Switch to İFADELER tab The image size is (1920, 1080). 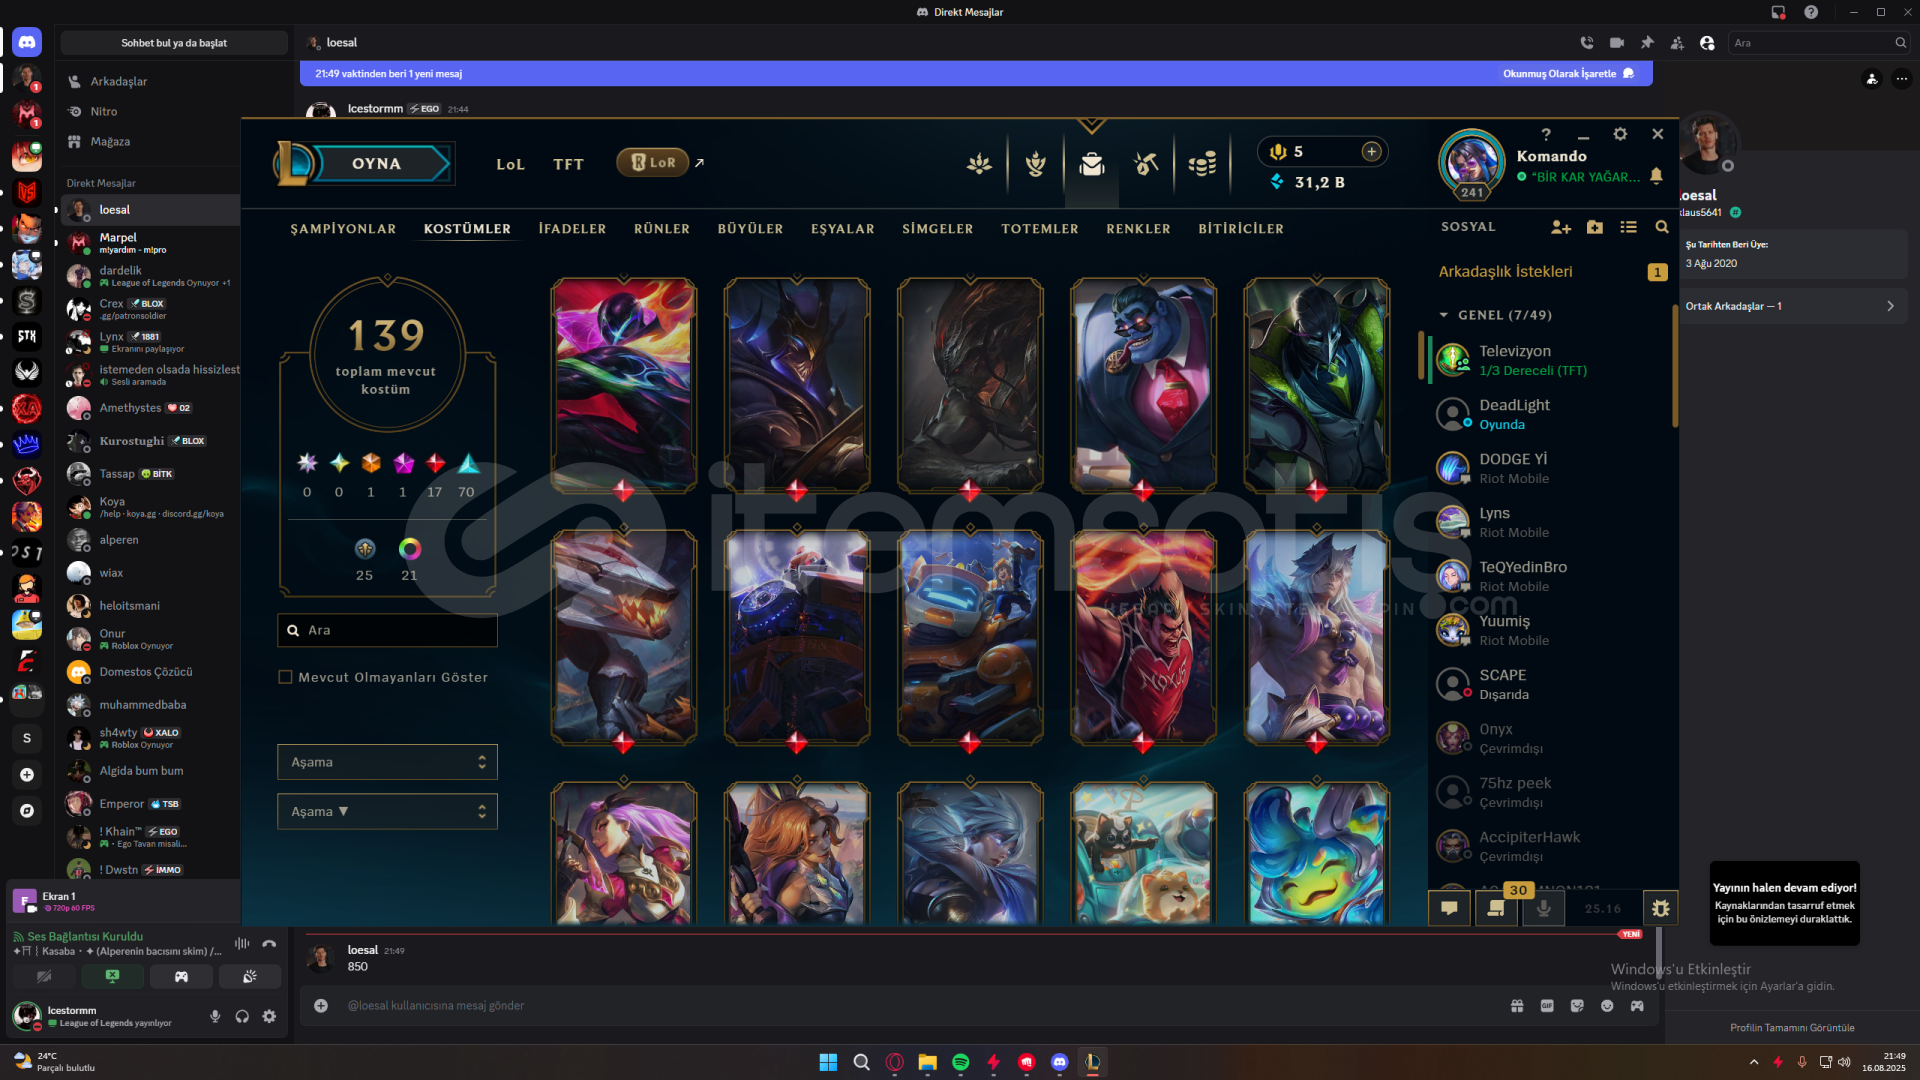[x=572, y=229]
